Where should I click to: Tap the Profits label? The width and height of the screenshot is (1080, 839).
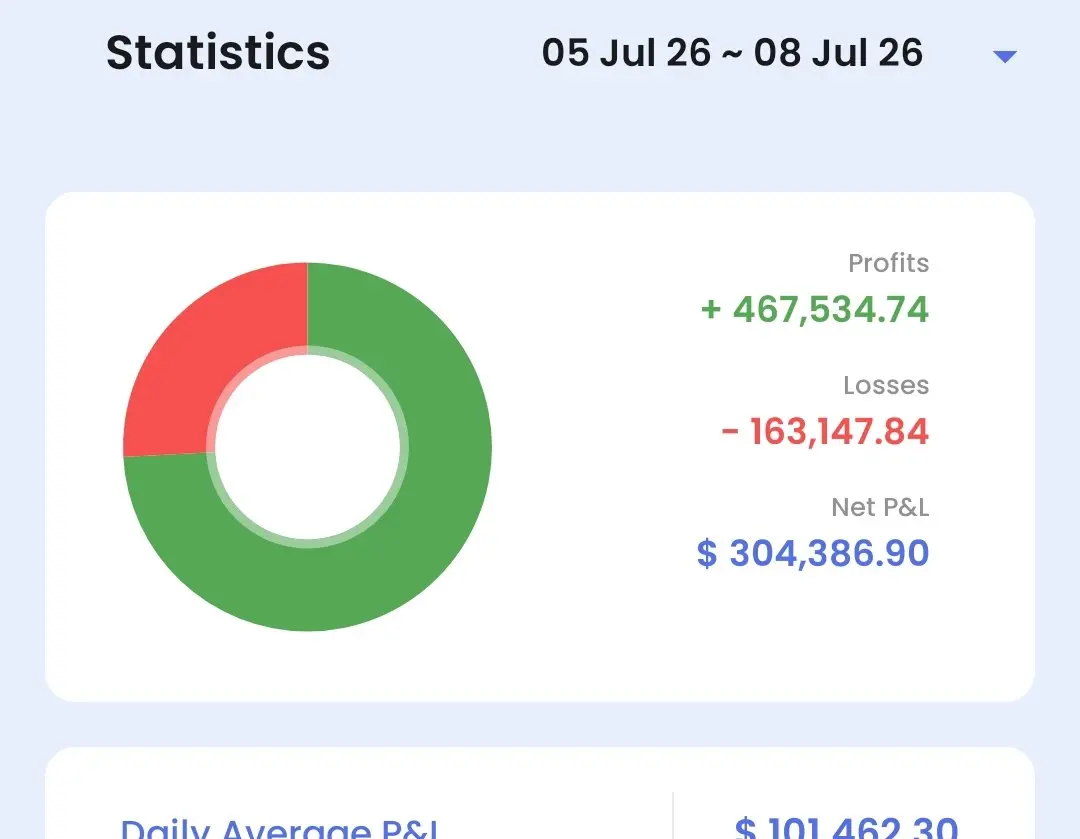tap(888, 263)
